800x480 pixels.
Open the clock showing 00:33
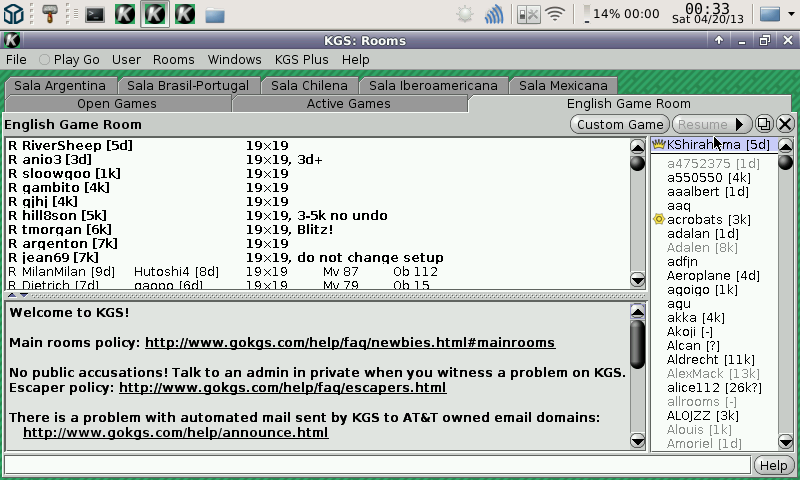708,14
